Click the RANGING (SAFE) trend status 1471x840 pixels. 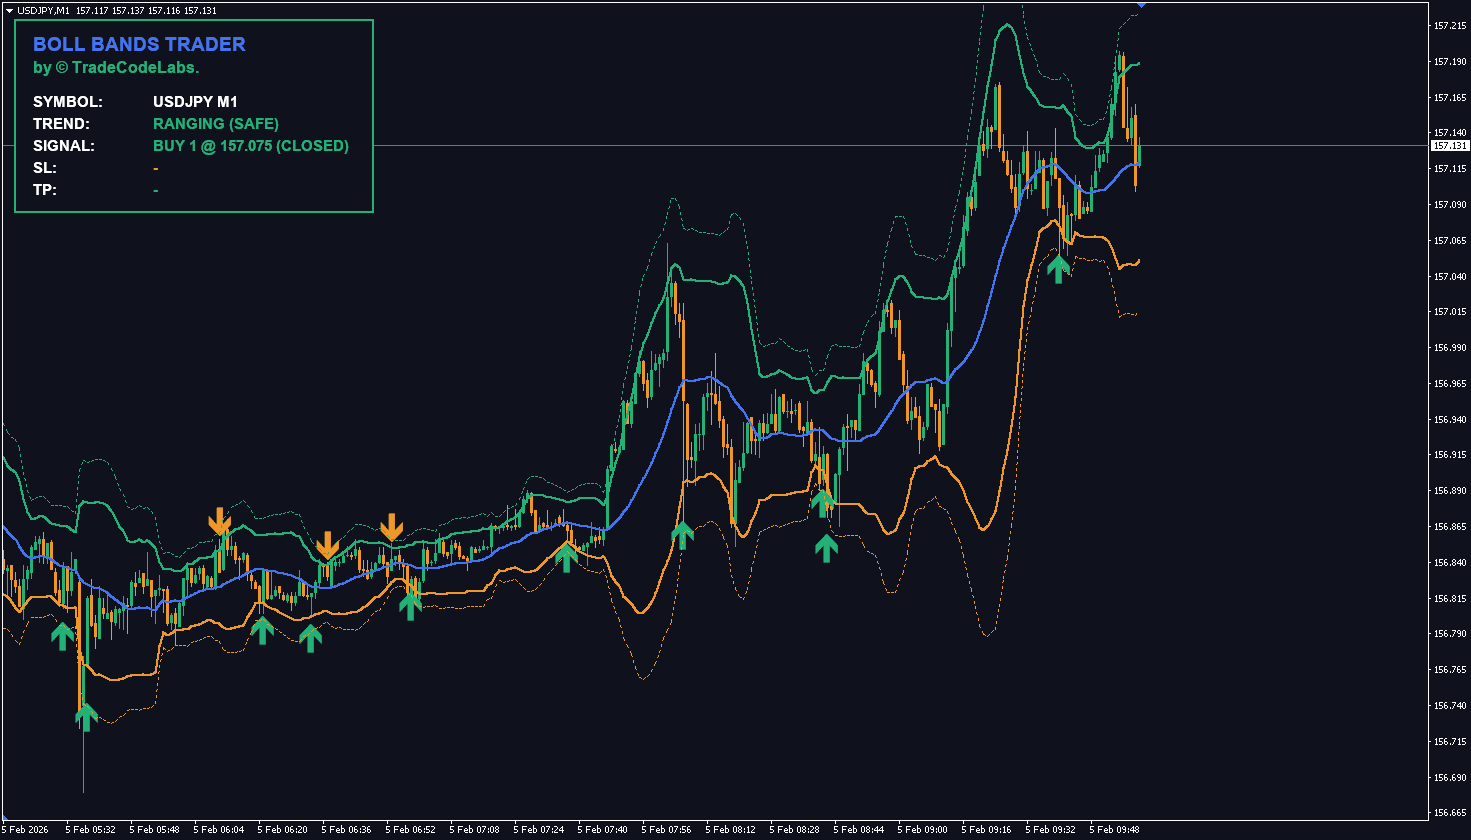tap(215, 124)
